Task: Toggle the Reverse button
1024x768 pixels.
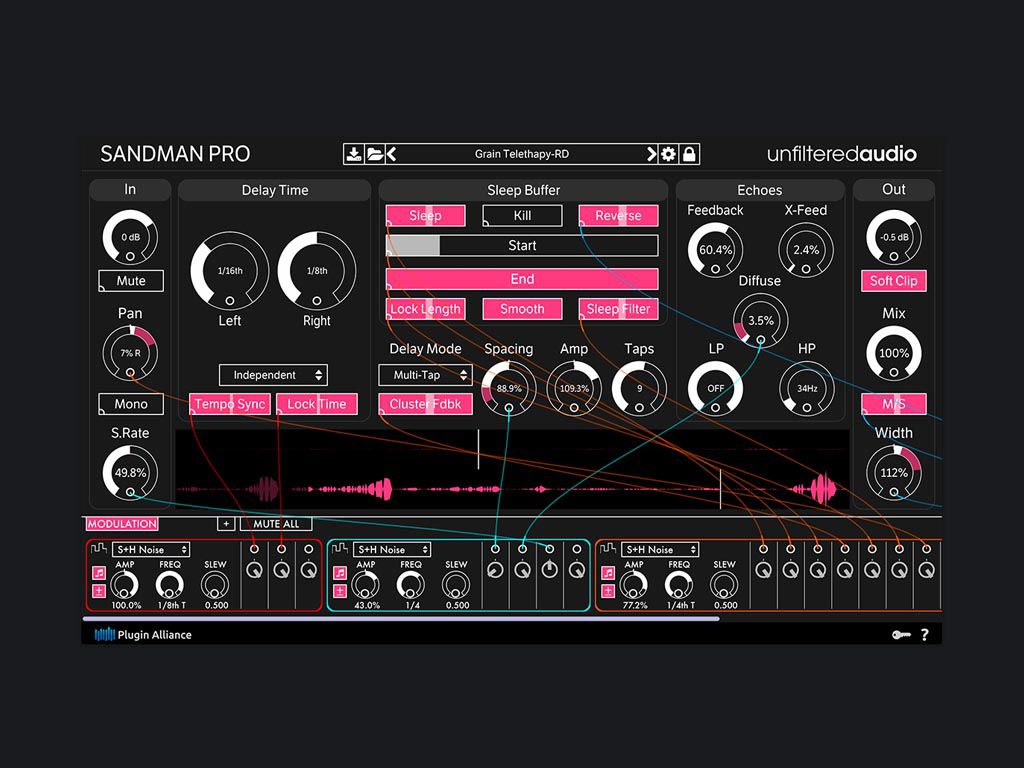Action: (x=618, y=216)
